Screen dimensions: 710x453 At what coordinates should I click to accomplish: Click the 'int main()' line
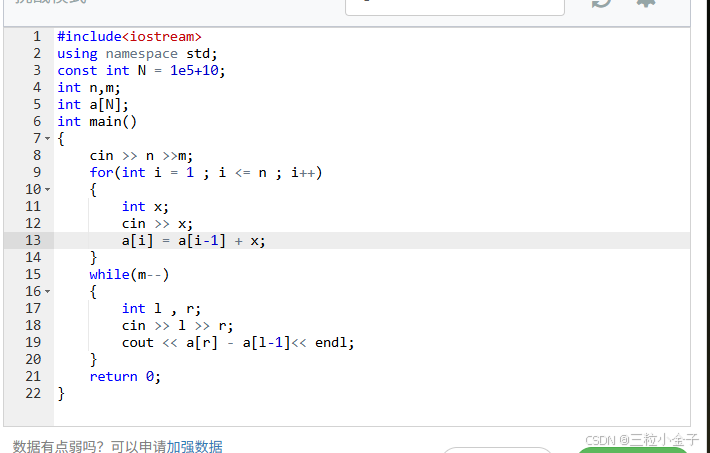[x=97, y=121]
